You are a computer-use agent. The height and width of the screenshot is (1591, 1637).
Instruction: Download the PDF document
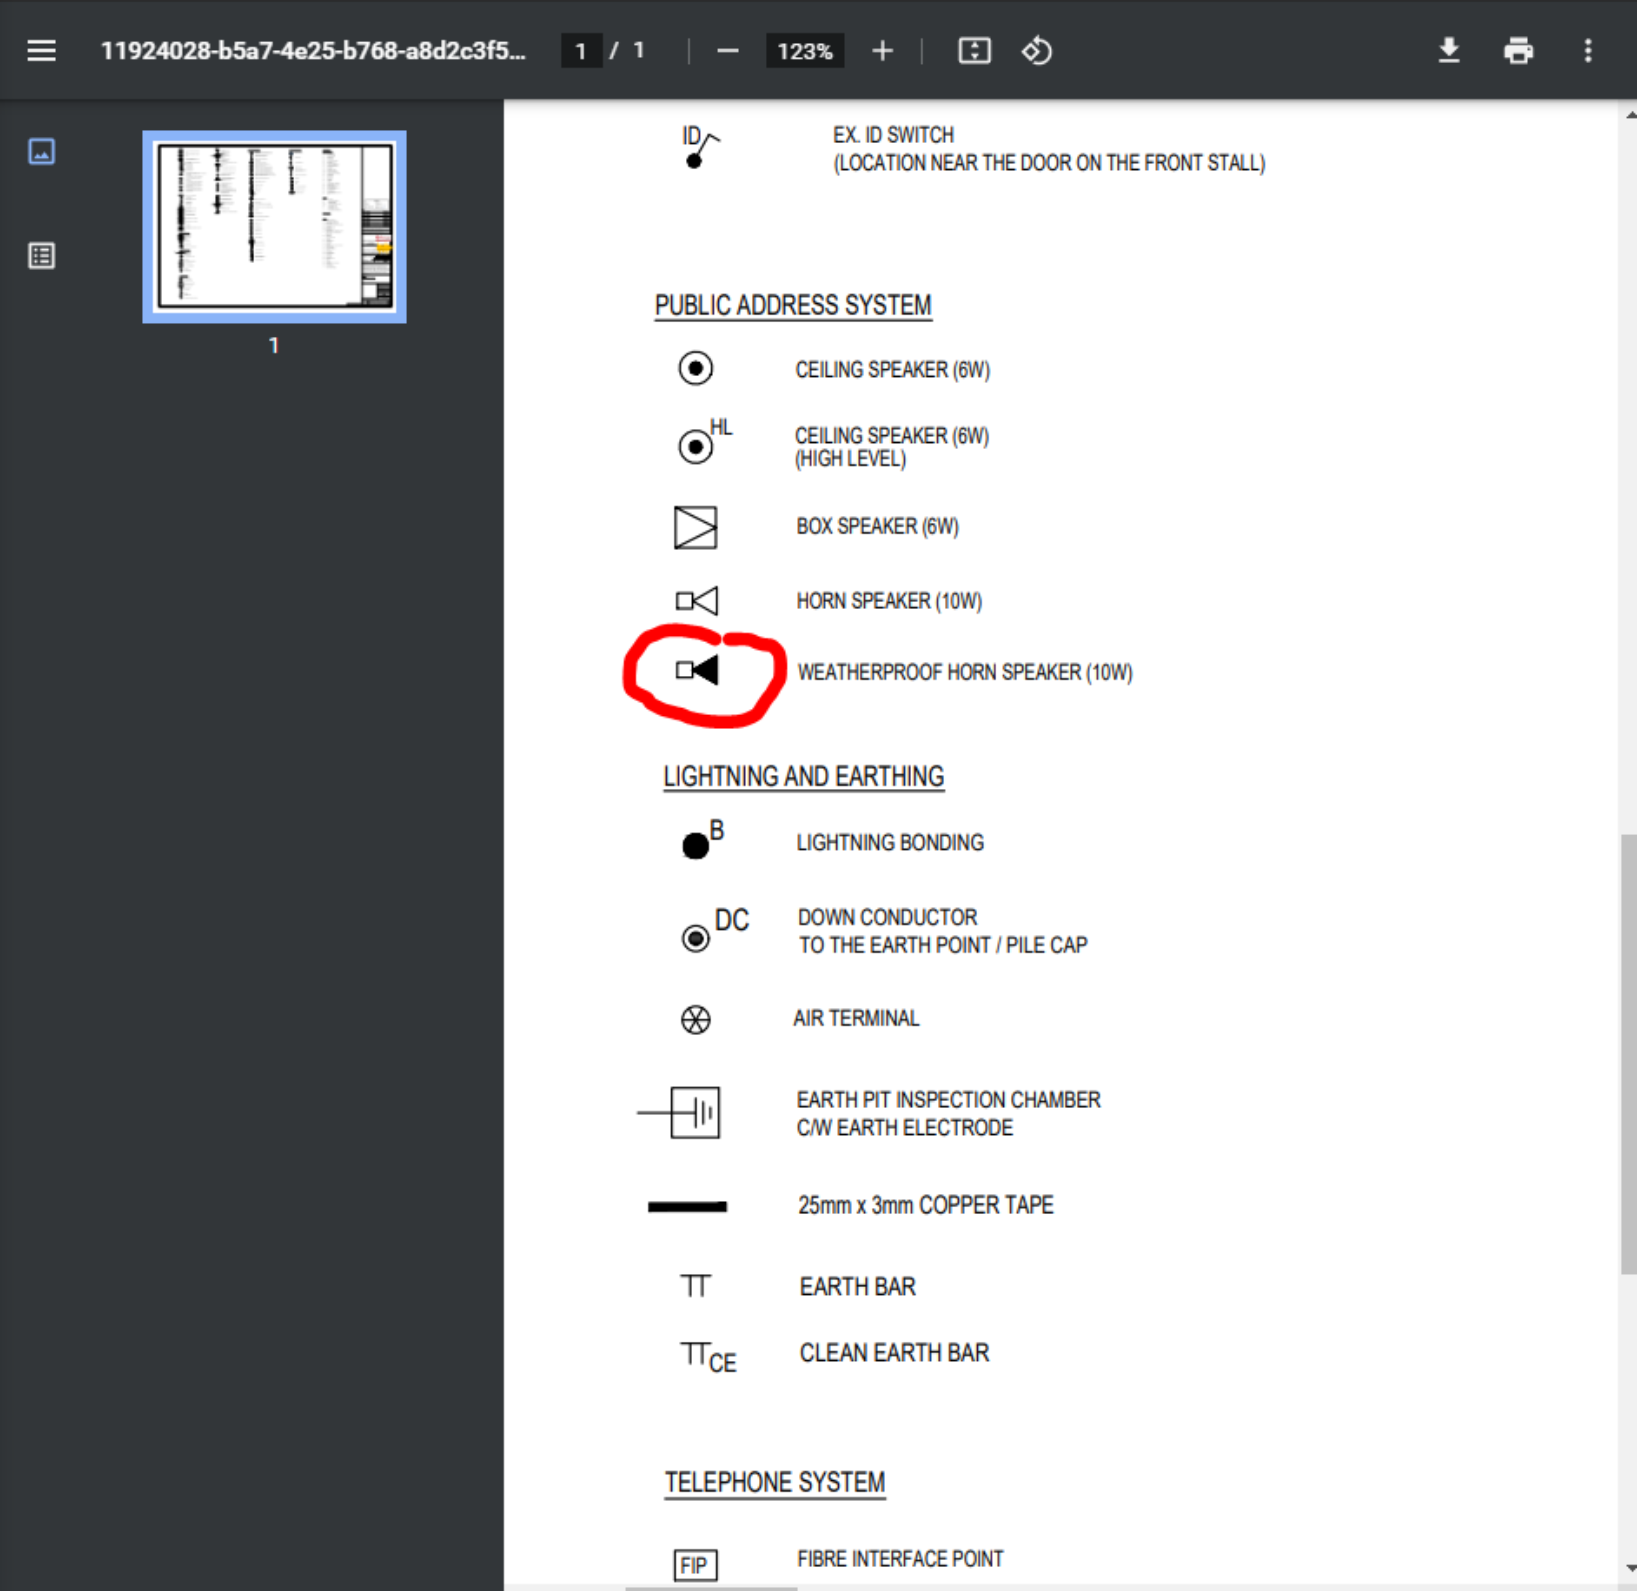click(x=1449, y=50)
